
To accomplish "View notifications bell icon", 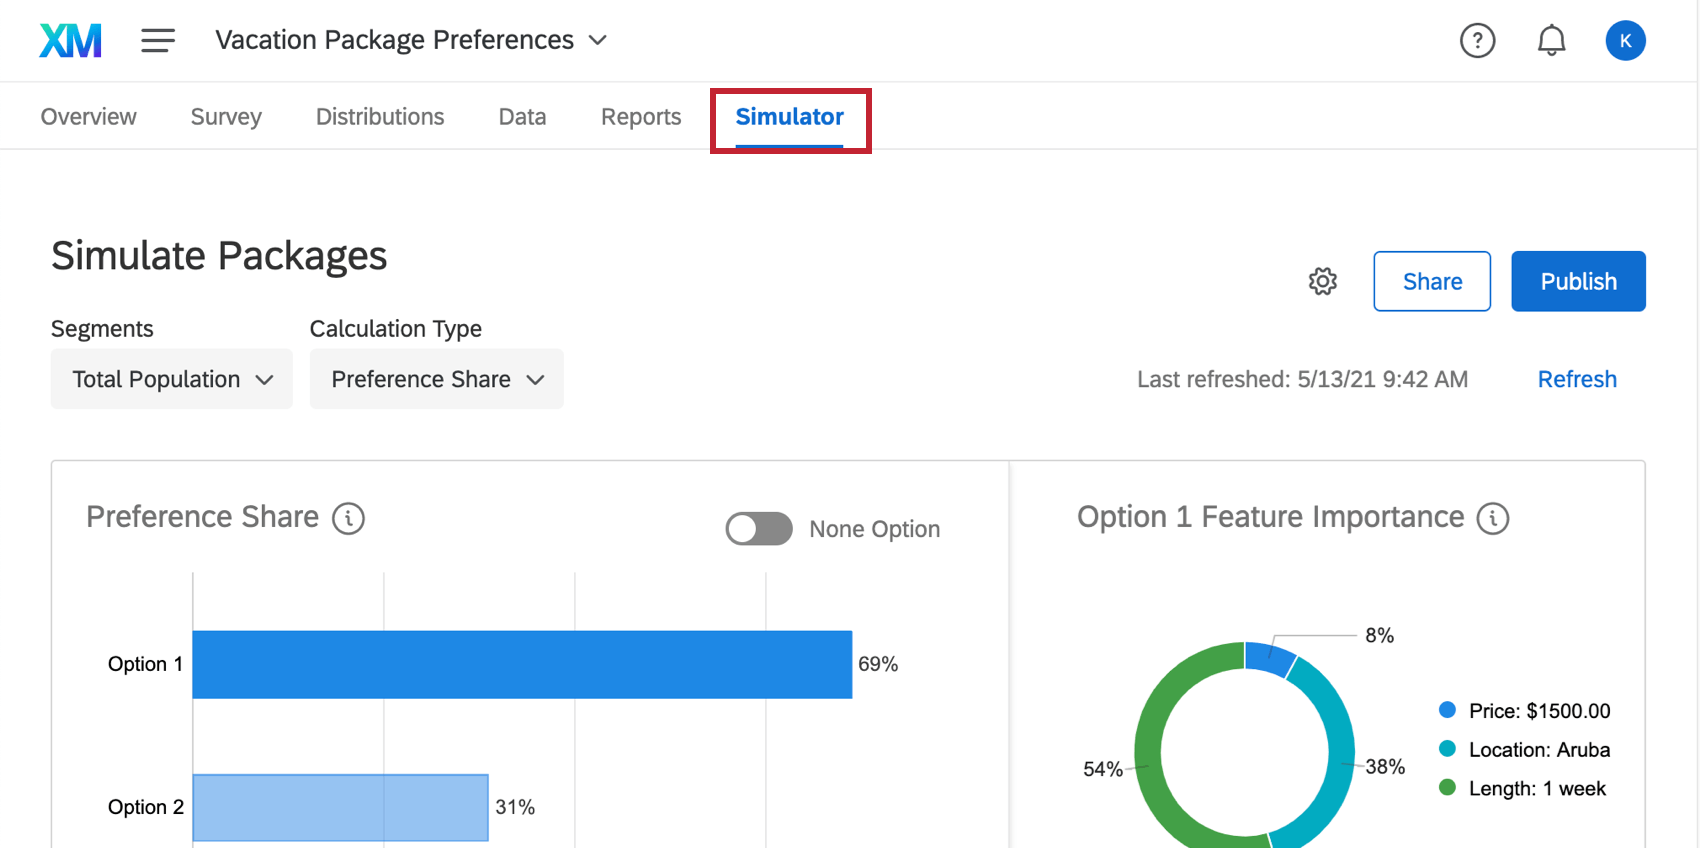I will 1551,40.
